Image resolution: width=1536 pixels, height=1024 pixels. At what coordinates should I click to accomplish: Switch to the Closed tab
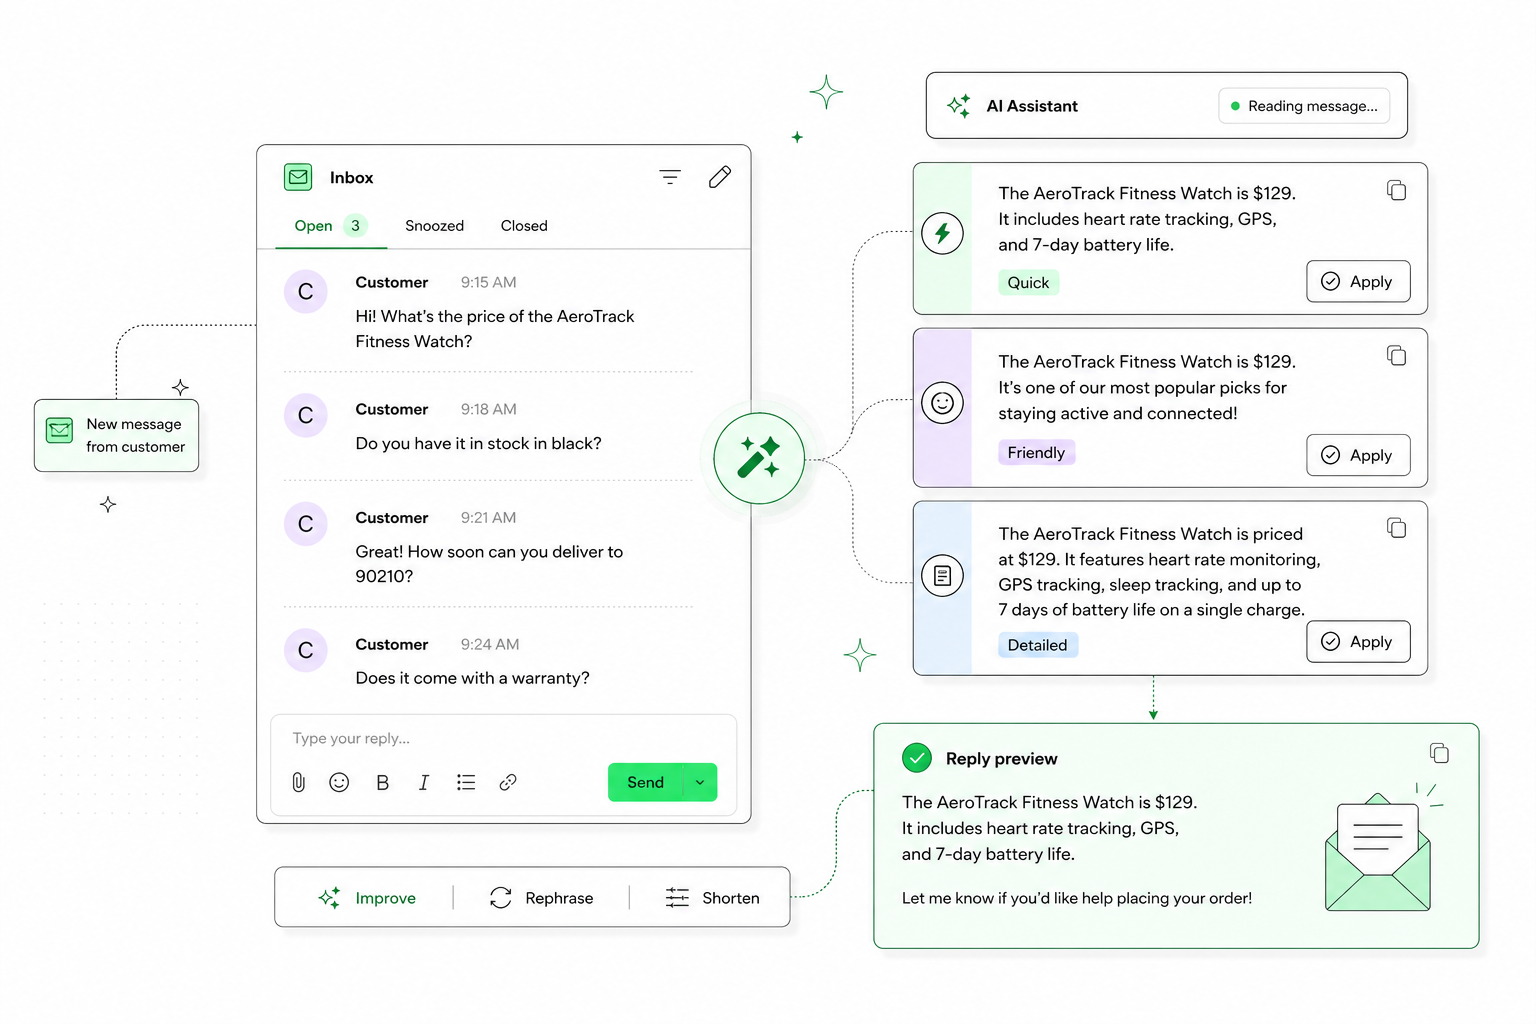(524, 226)
